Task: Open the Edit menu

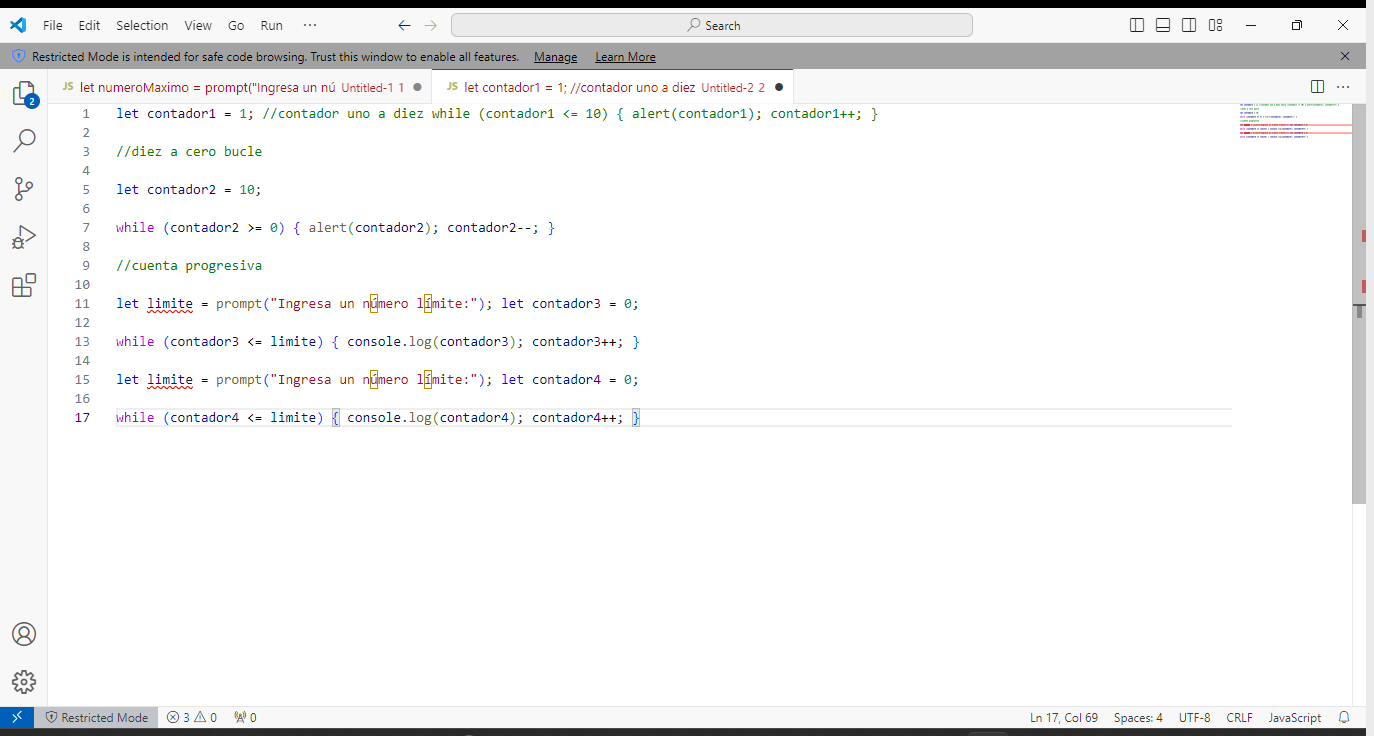Action: (x=89, y=25)
